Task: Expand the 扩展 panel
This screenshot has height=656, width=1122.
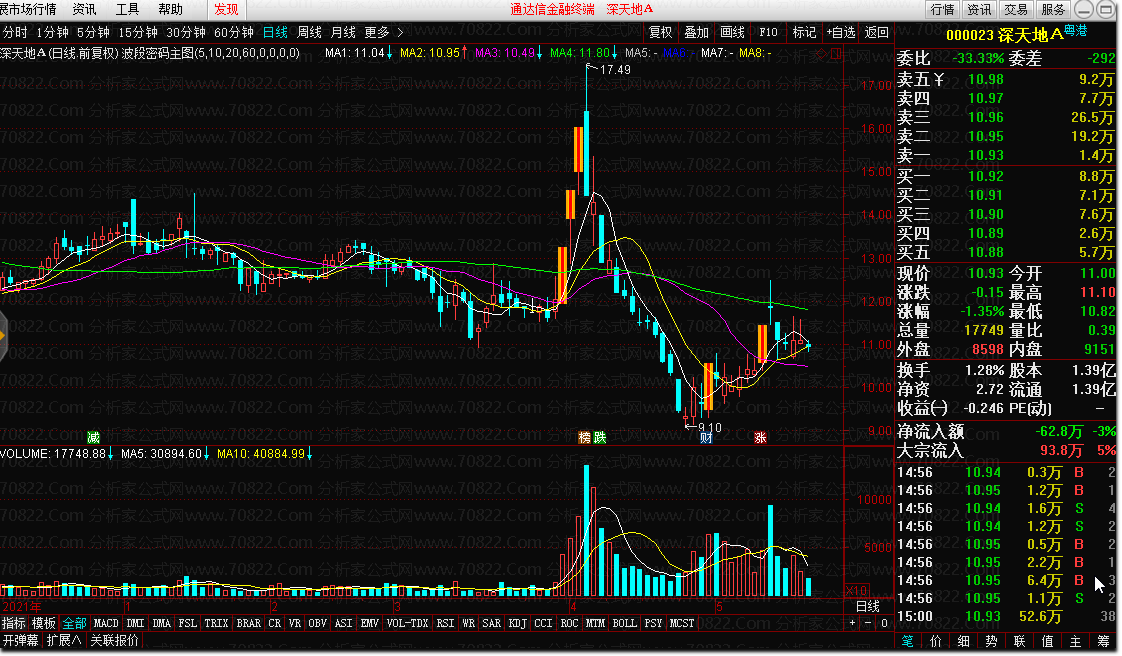Action: pyautogui.click(x=64, y=640)
